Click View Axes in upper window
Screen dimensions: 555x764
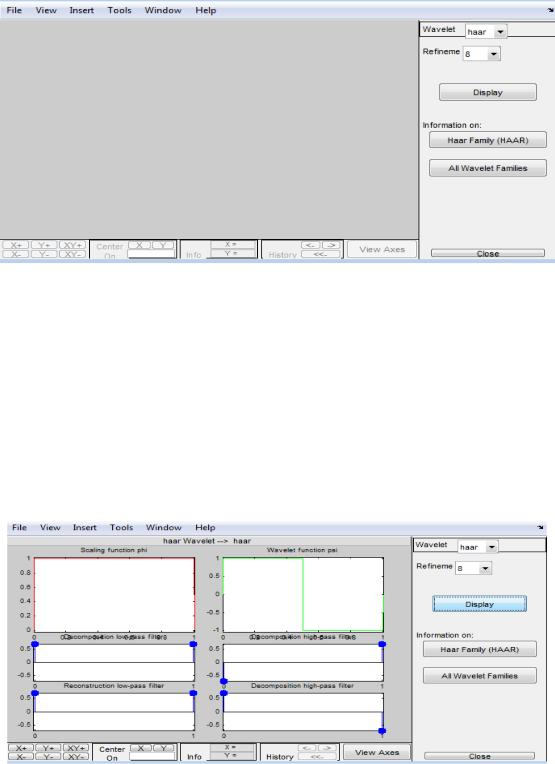(382, 249)
